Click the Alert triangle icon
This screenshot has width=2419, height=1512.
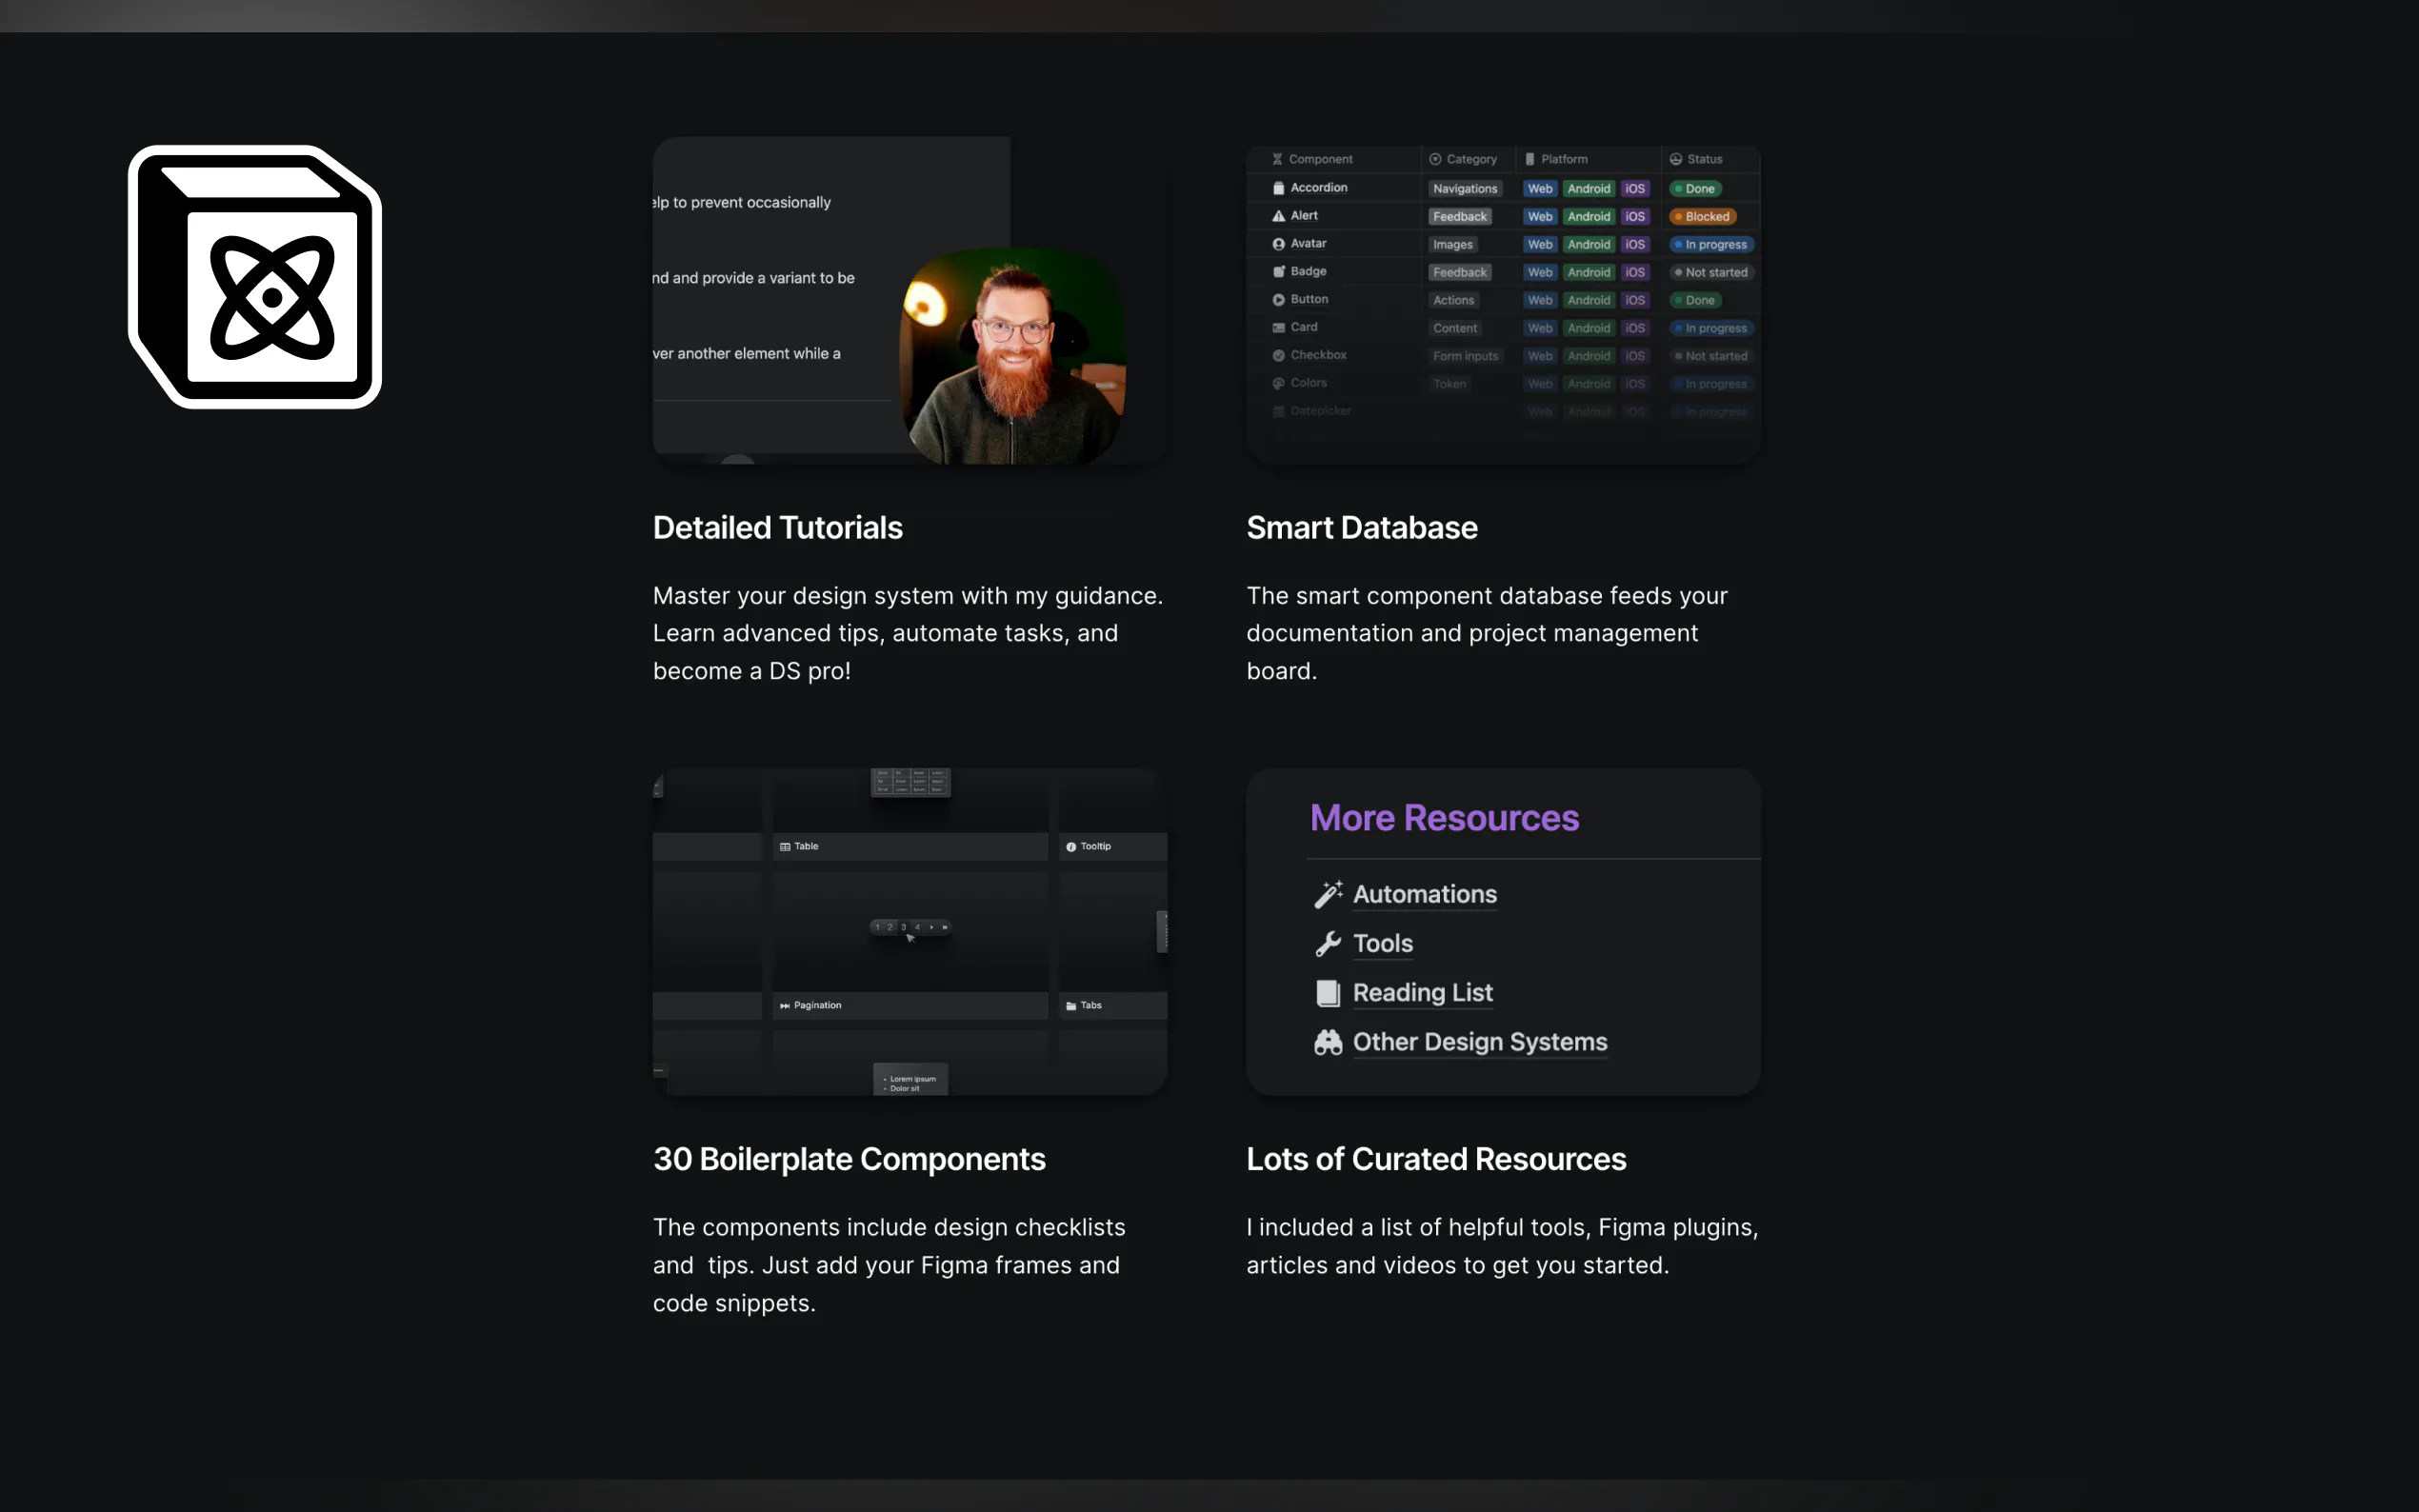pos(1278,216)
